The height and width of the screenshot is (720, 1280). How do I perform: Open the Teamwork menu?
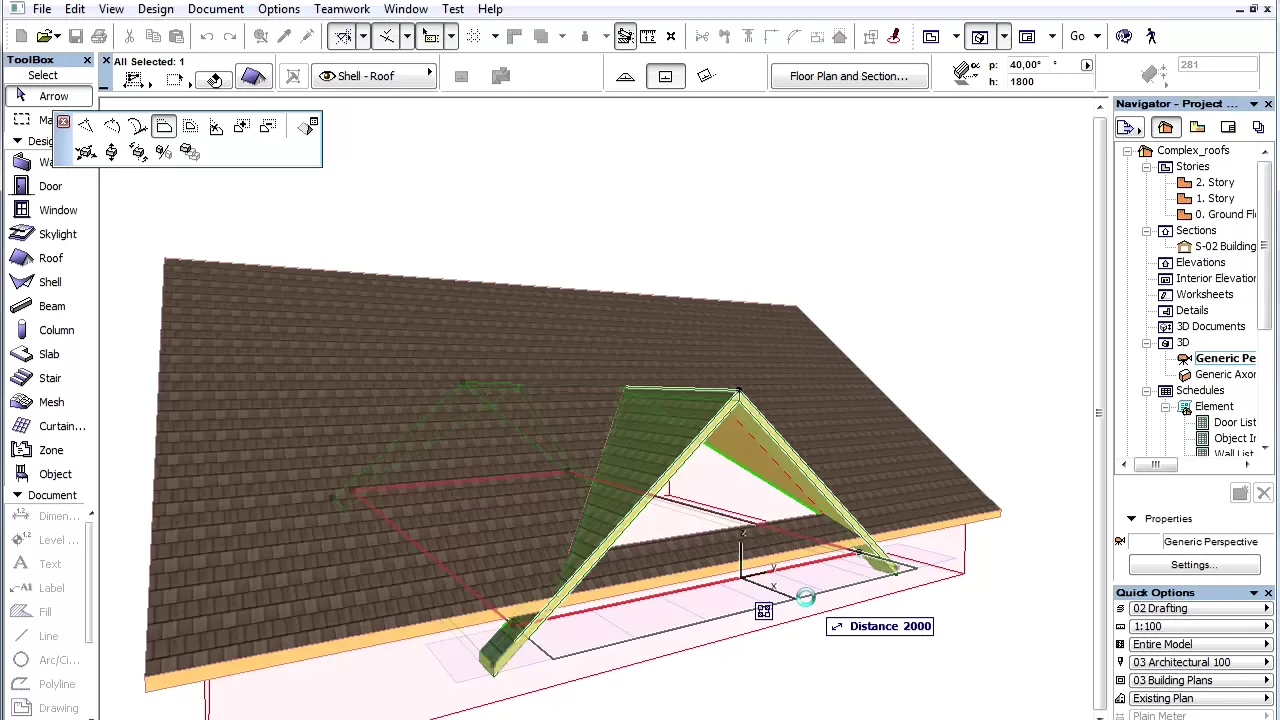(342, 9)
